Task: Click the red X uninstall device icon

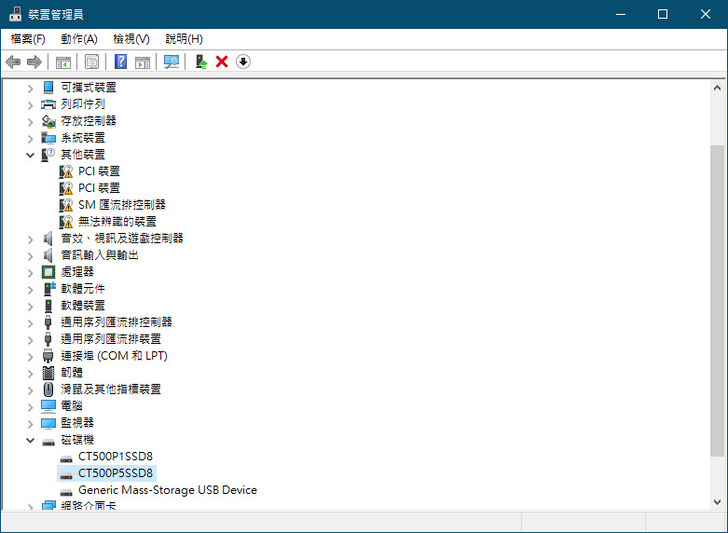Action: pyautogui.click(x=222, y=62)
